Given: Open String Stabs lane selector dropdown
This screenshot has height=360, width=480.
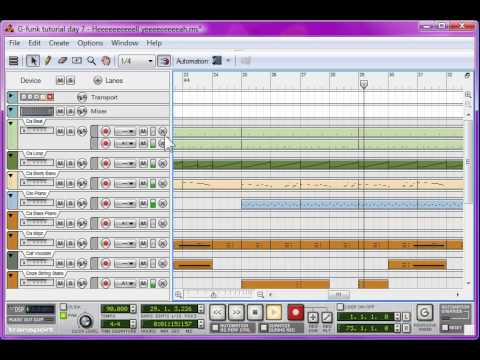Looking at the screenshot, I should (125, 284).
